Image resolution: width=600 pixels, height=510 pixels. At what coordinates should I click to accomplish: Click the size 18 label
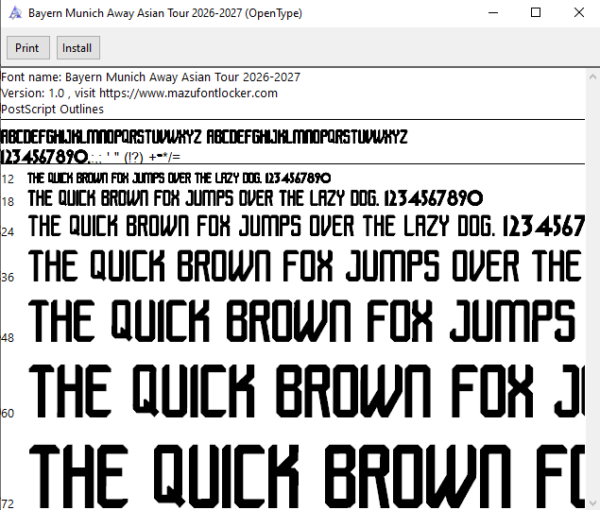coord(7,202)
